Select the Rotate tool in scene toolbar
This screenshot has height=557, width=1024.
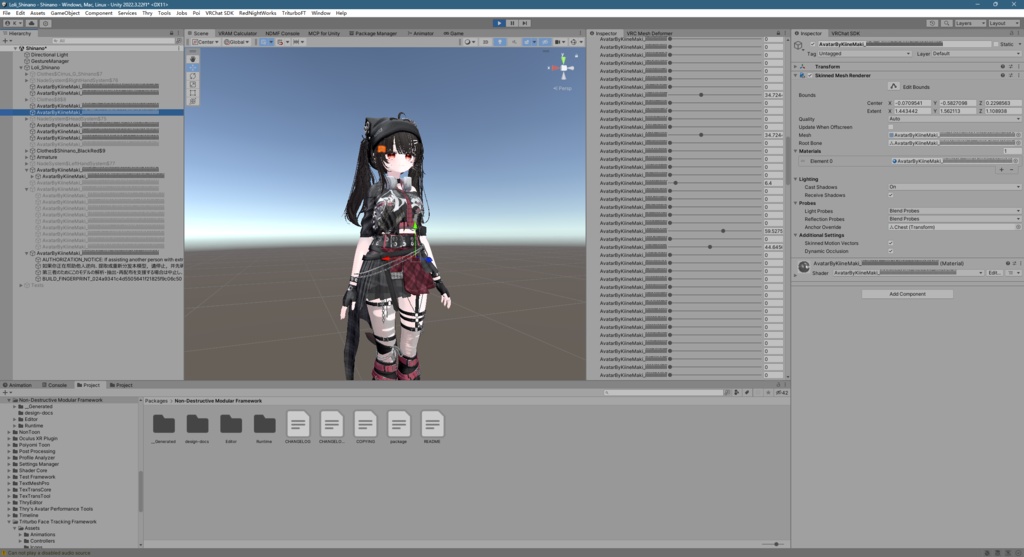(193, 76)
